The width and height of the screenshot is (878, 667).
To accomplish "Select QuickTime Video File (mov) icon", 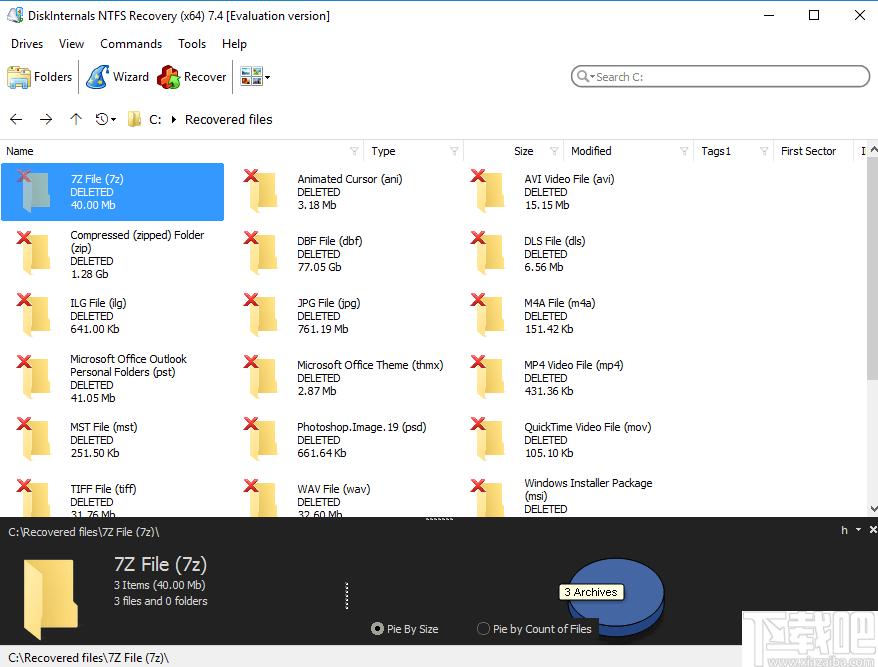I will pyautogui.click(x=488, y=439).
